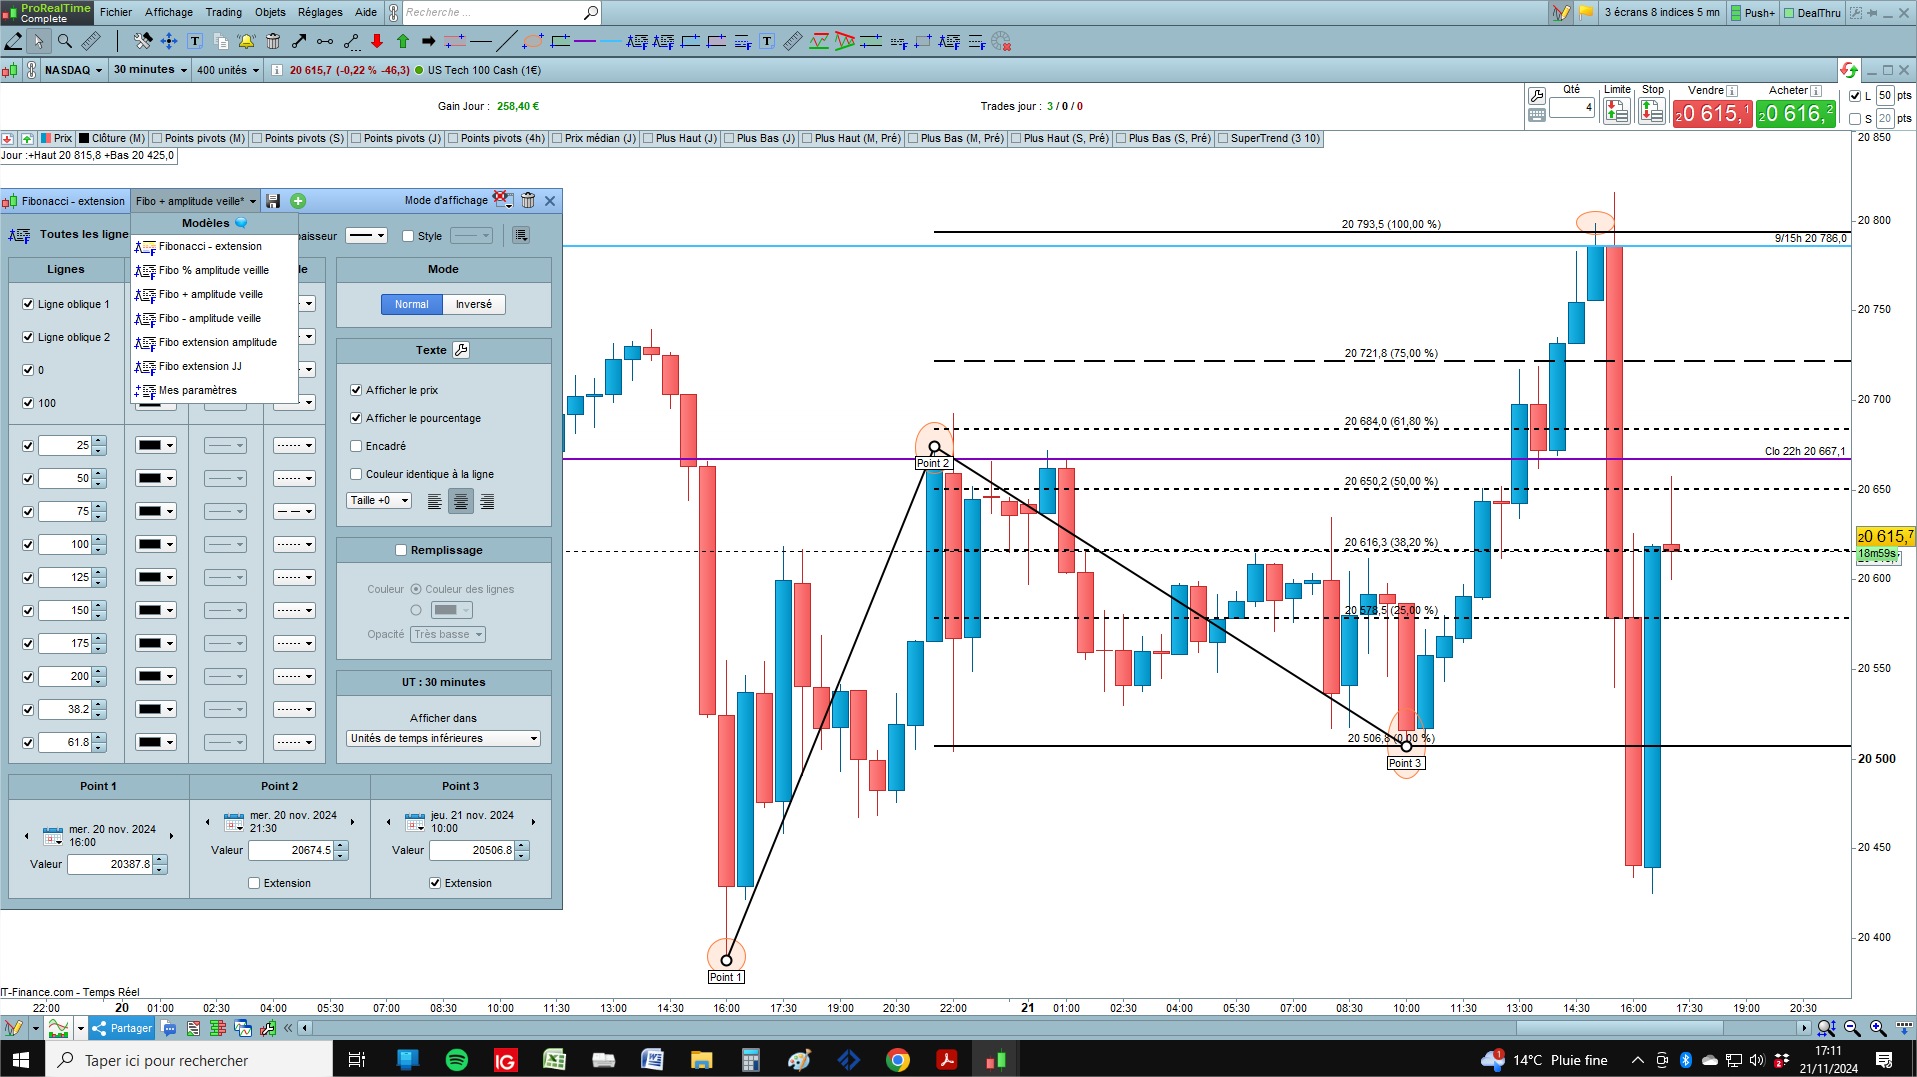The image size is (1917, 1077).
Task: Open the line thickness dropdown
Action: click(x=366, y=236)
